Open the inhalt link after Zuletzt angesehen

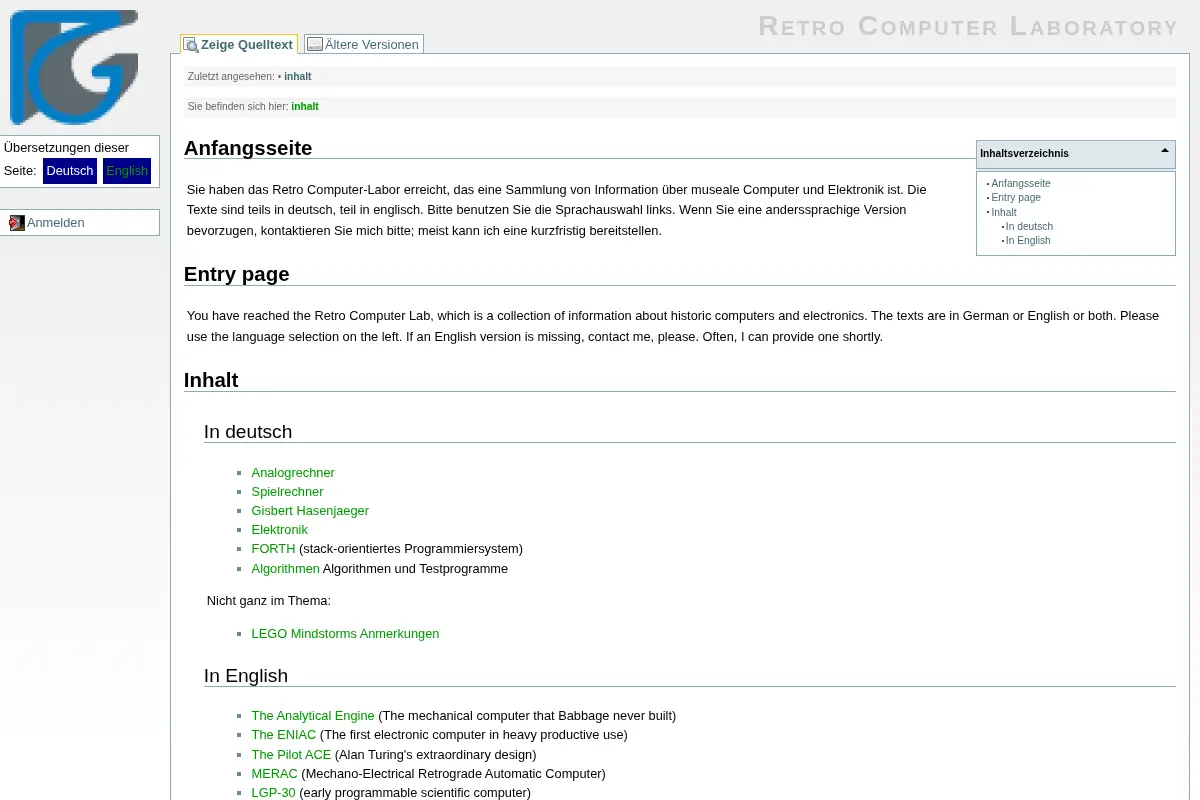pos(298,76)
